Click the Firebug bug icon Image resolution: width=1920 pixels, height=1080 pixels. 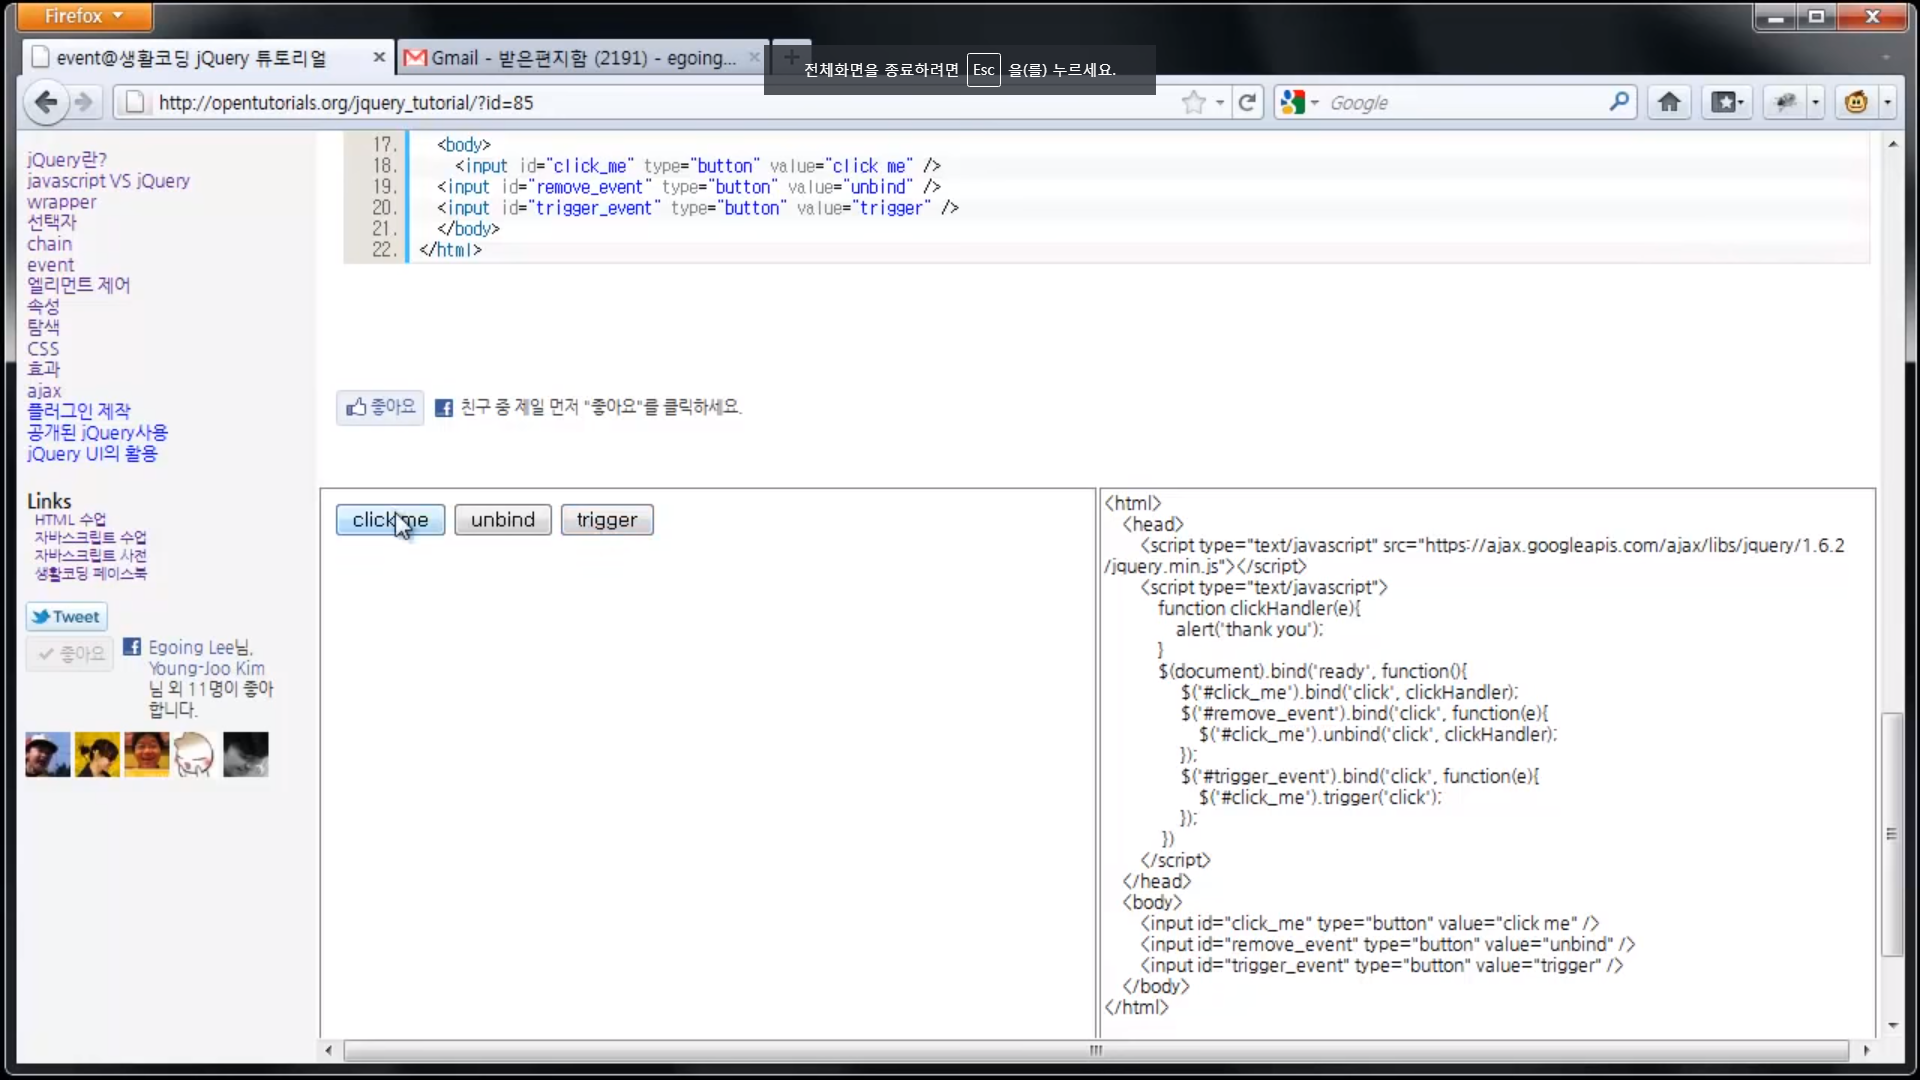[x=1786, y=102]
